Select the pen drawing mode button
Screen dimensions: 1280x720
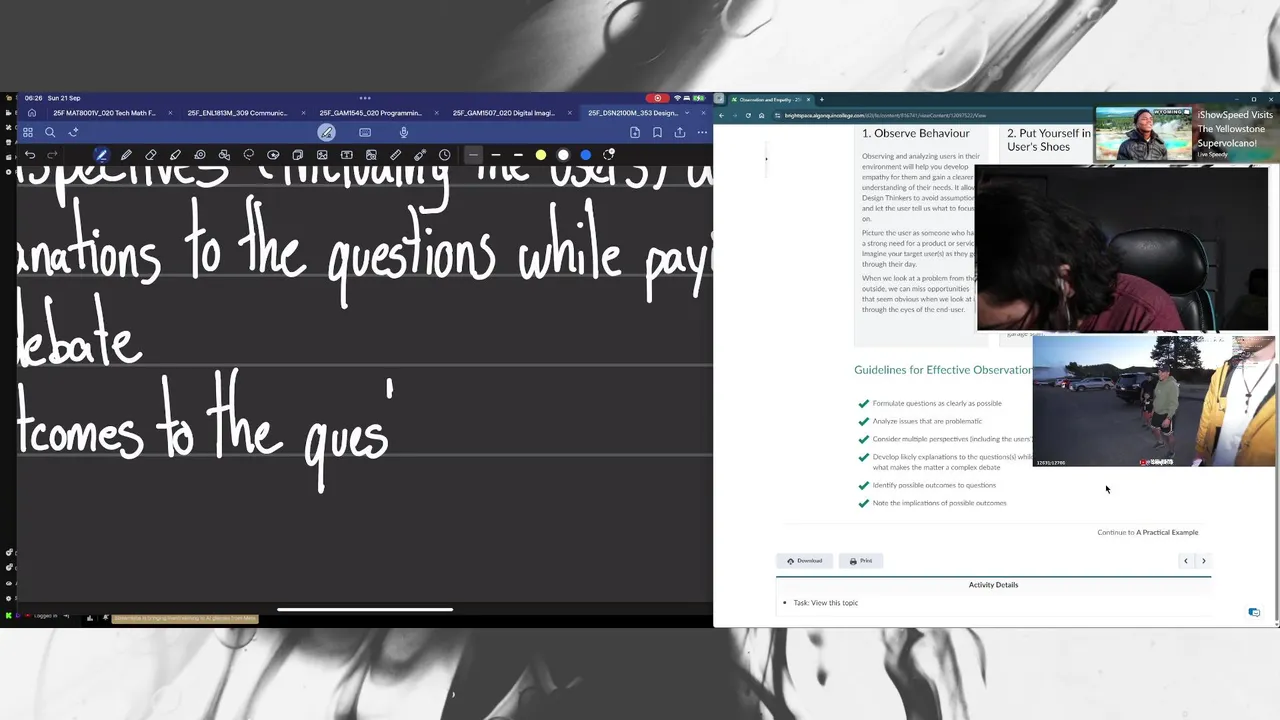click(326, 132)
